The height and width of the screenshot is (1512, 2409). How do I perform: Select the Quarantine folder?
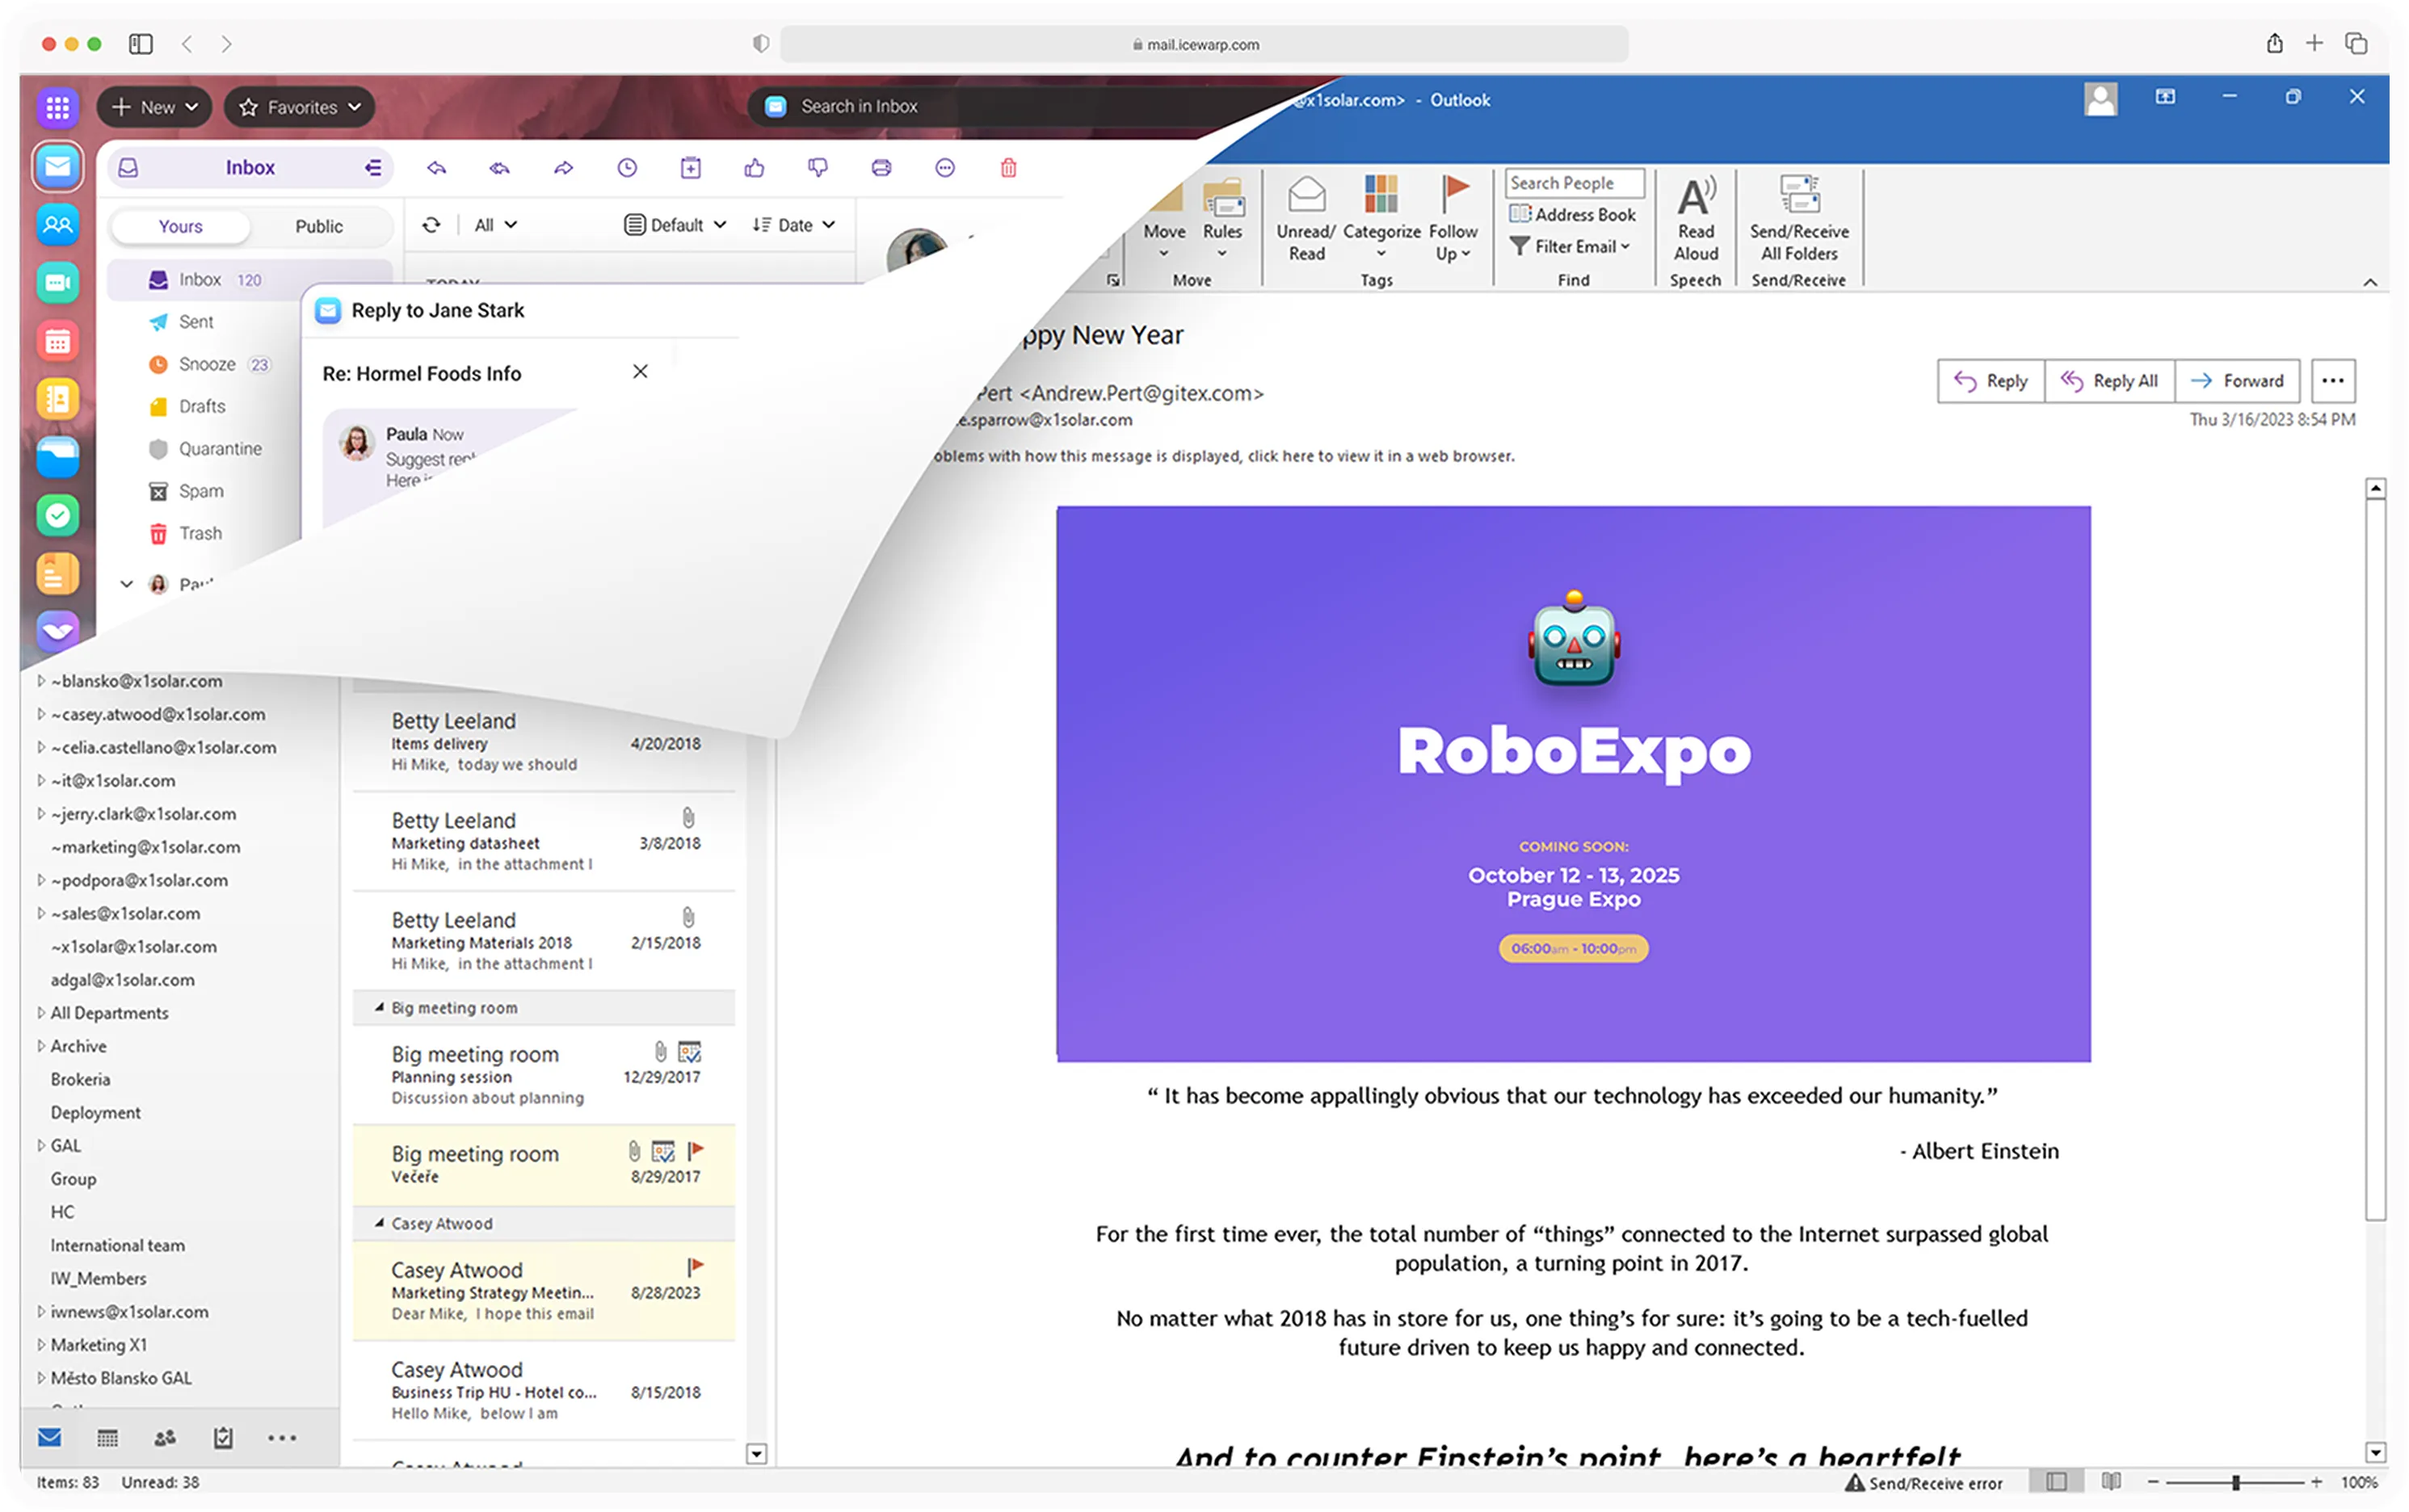click(219, 449)
